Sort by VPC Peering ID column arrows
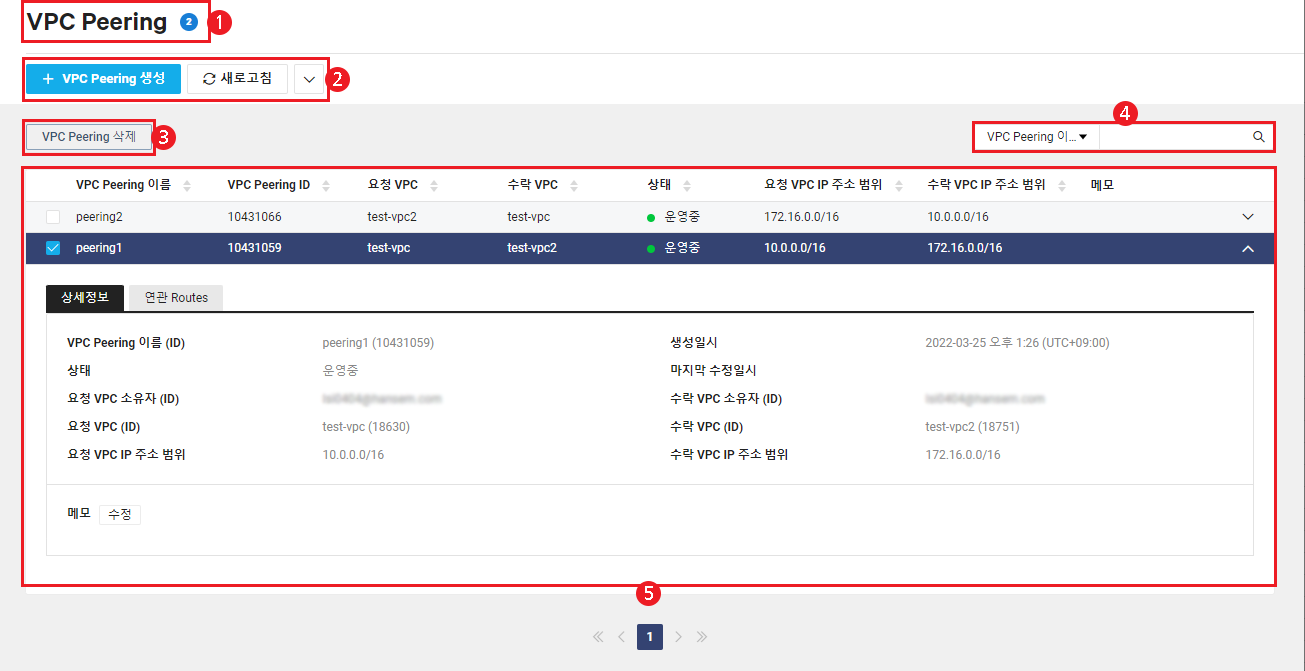 pos(327,185)
